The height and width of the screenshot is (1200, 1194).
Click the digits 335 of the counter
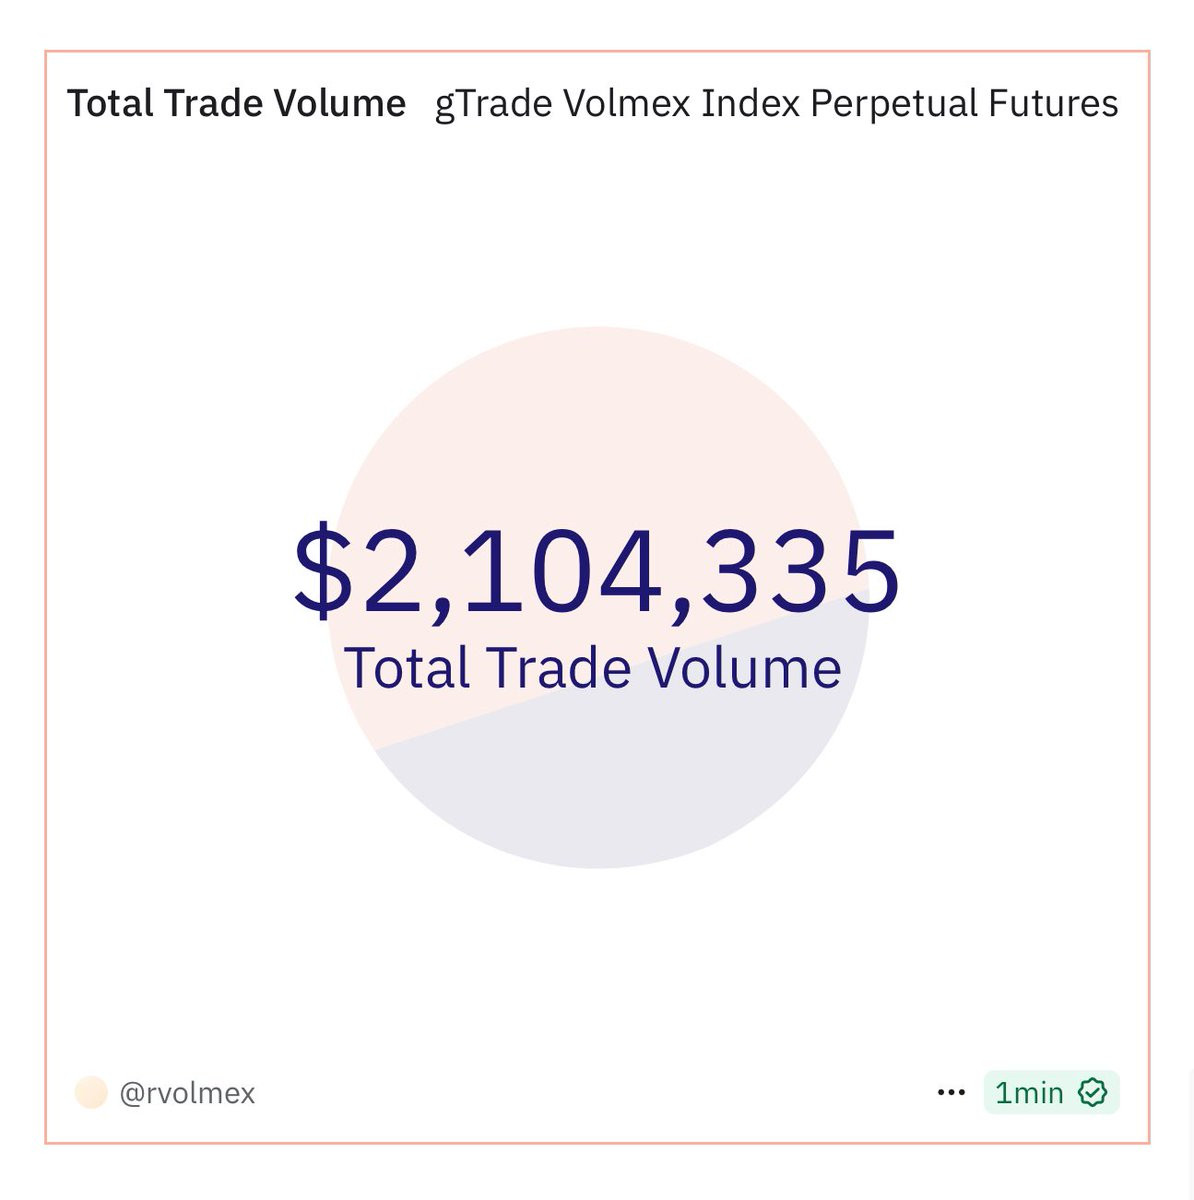pos(802,570)
